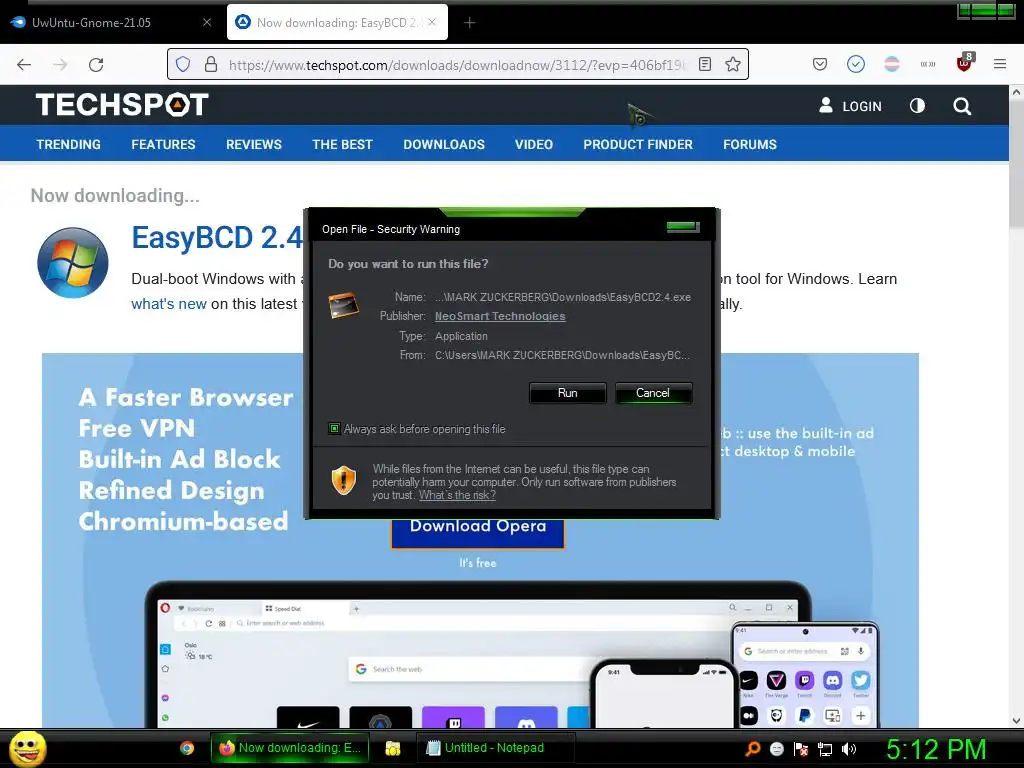Uncheck Always ask before opening this file
The width and height of the screenshot is (1024, 768).
[x=334, y=428]
